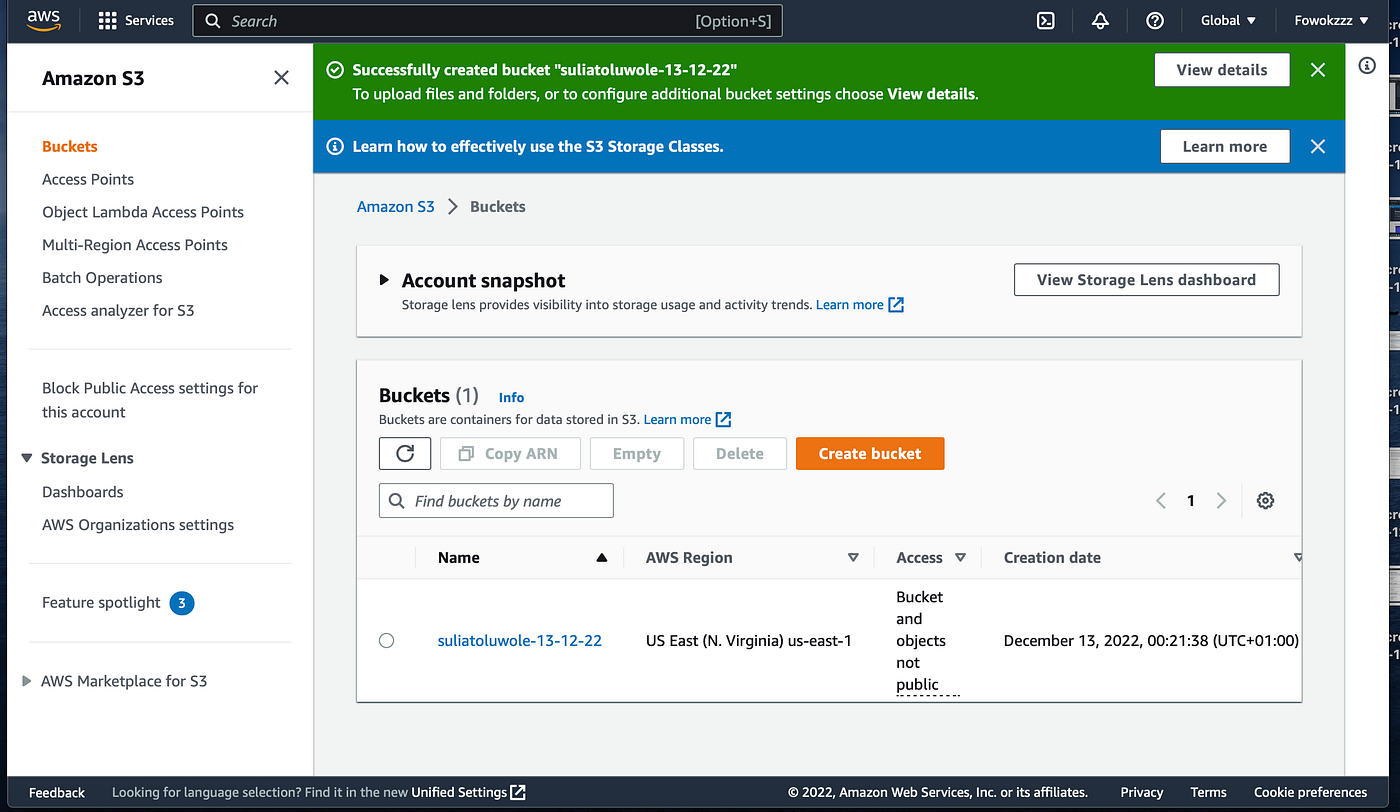The height and width of the screenshot is (812, 1400).
Task: Click the Create bucket button
Action: pyautogui.click(x=870, y=453)
